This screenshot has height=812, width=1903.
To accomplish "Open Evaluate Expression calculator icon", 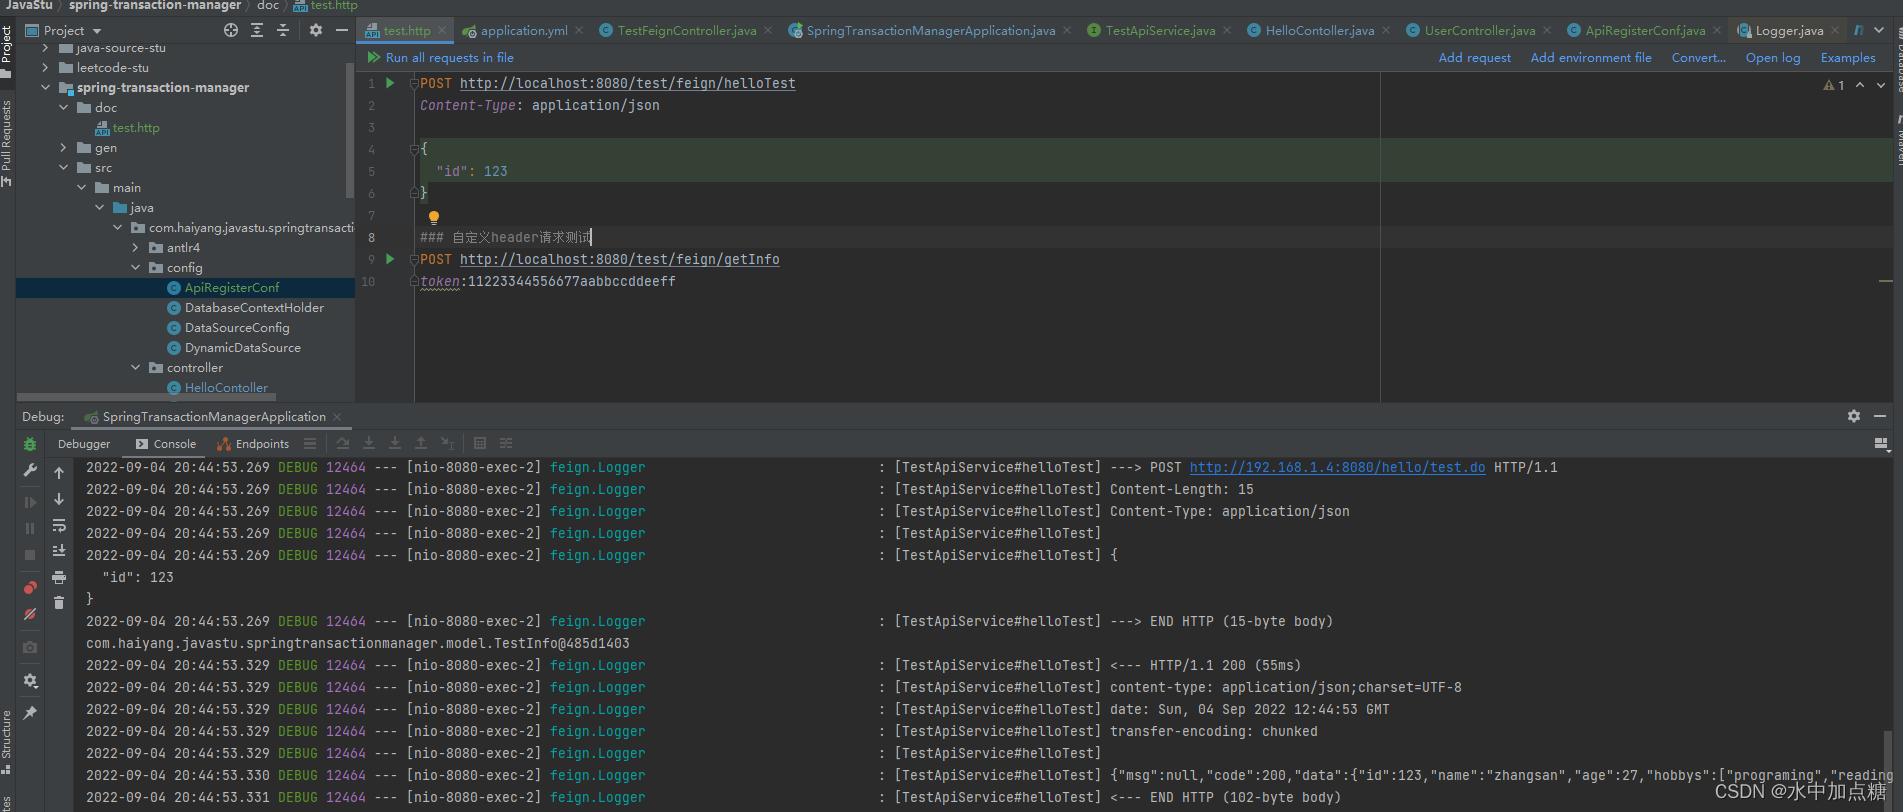I will click(480, 443).
